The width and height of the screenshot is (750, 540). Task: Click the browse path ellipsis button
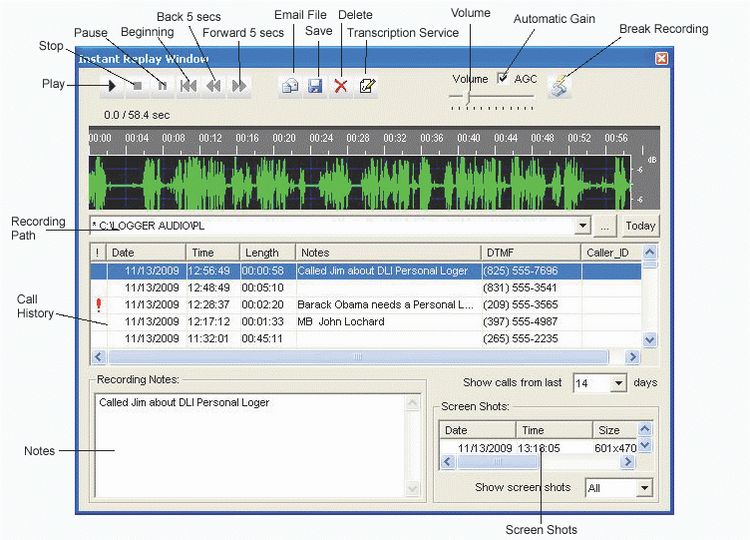pos(605,226)
